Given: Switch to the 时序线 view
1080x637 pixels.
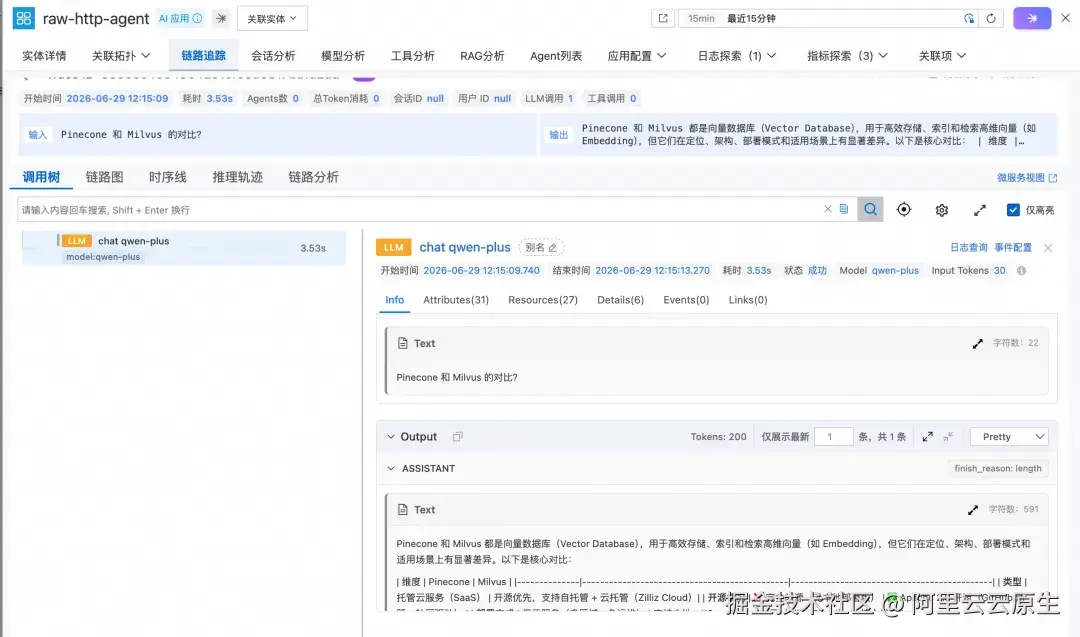Looking at the screenshot, I should [168, 177].
